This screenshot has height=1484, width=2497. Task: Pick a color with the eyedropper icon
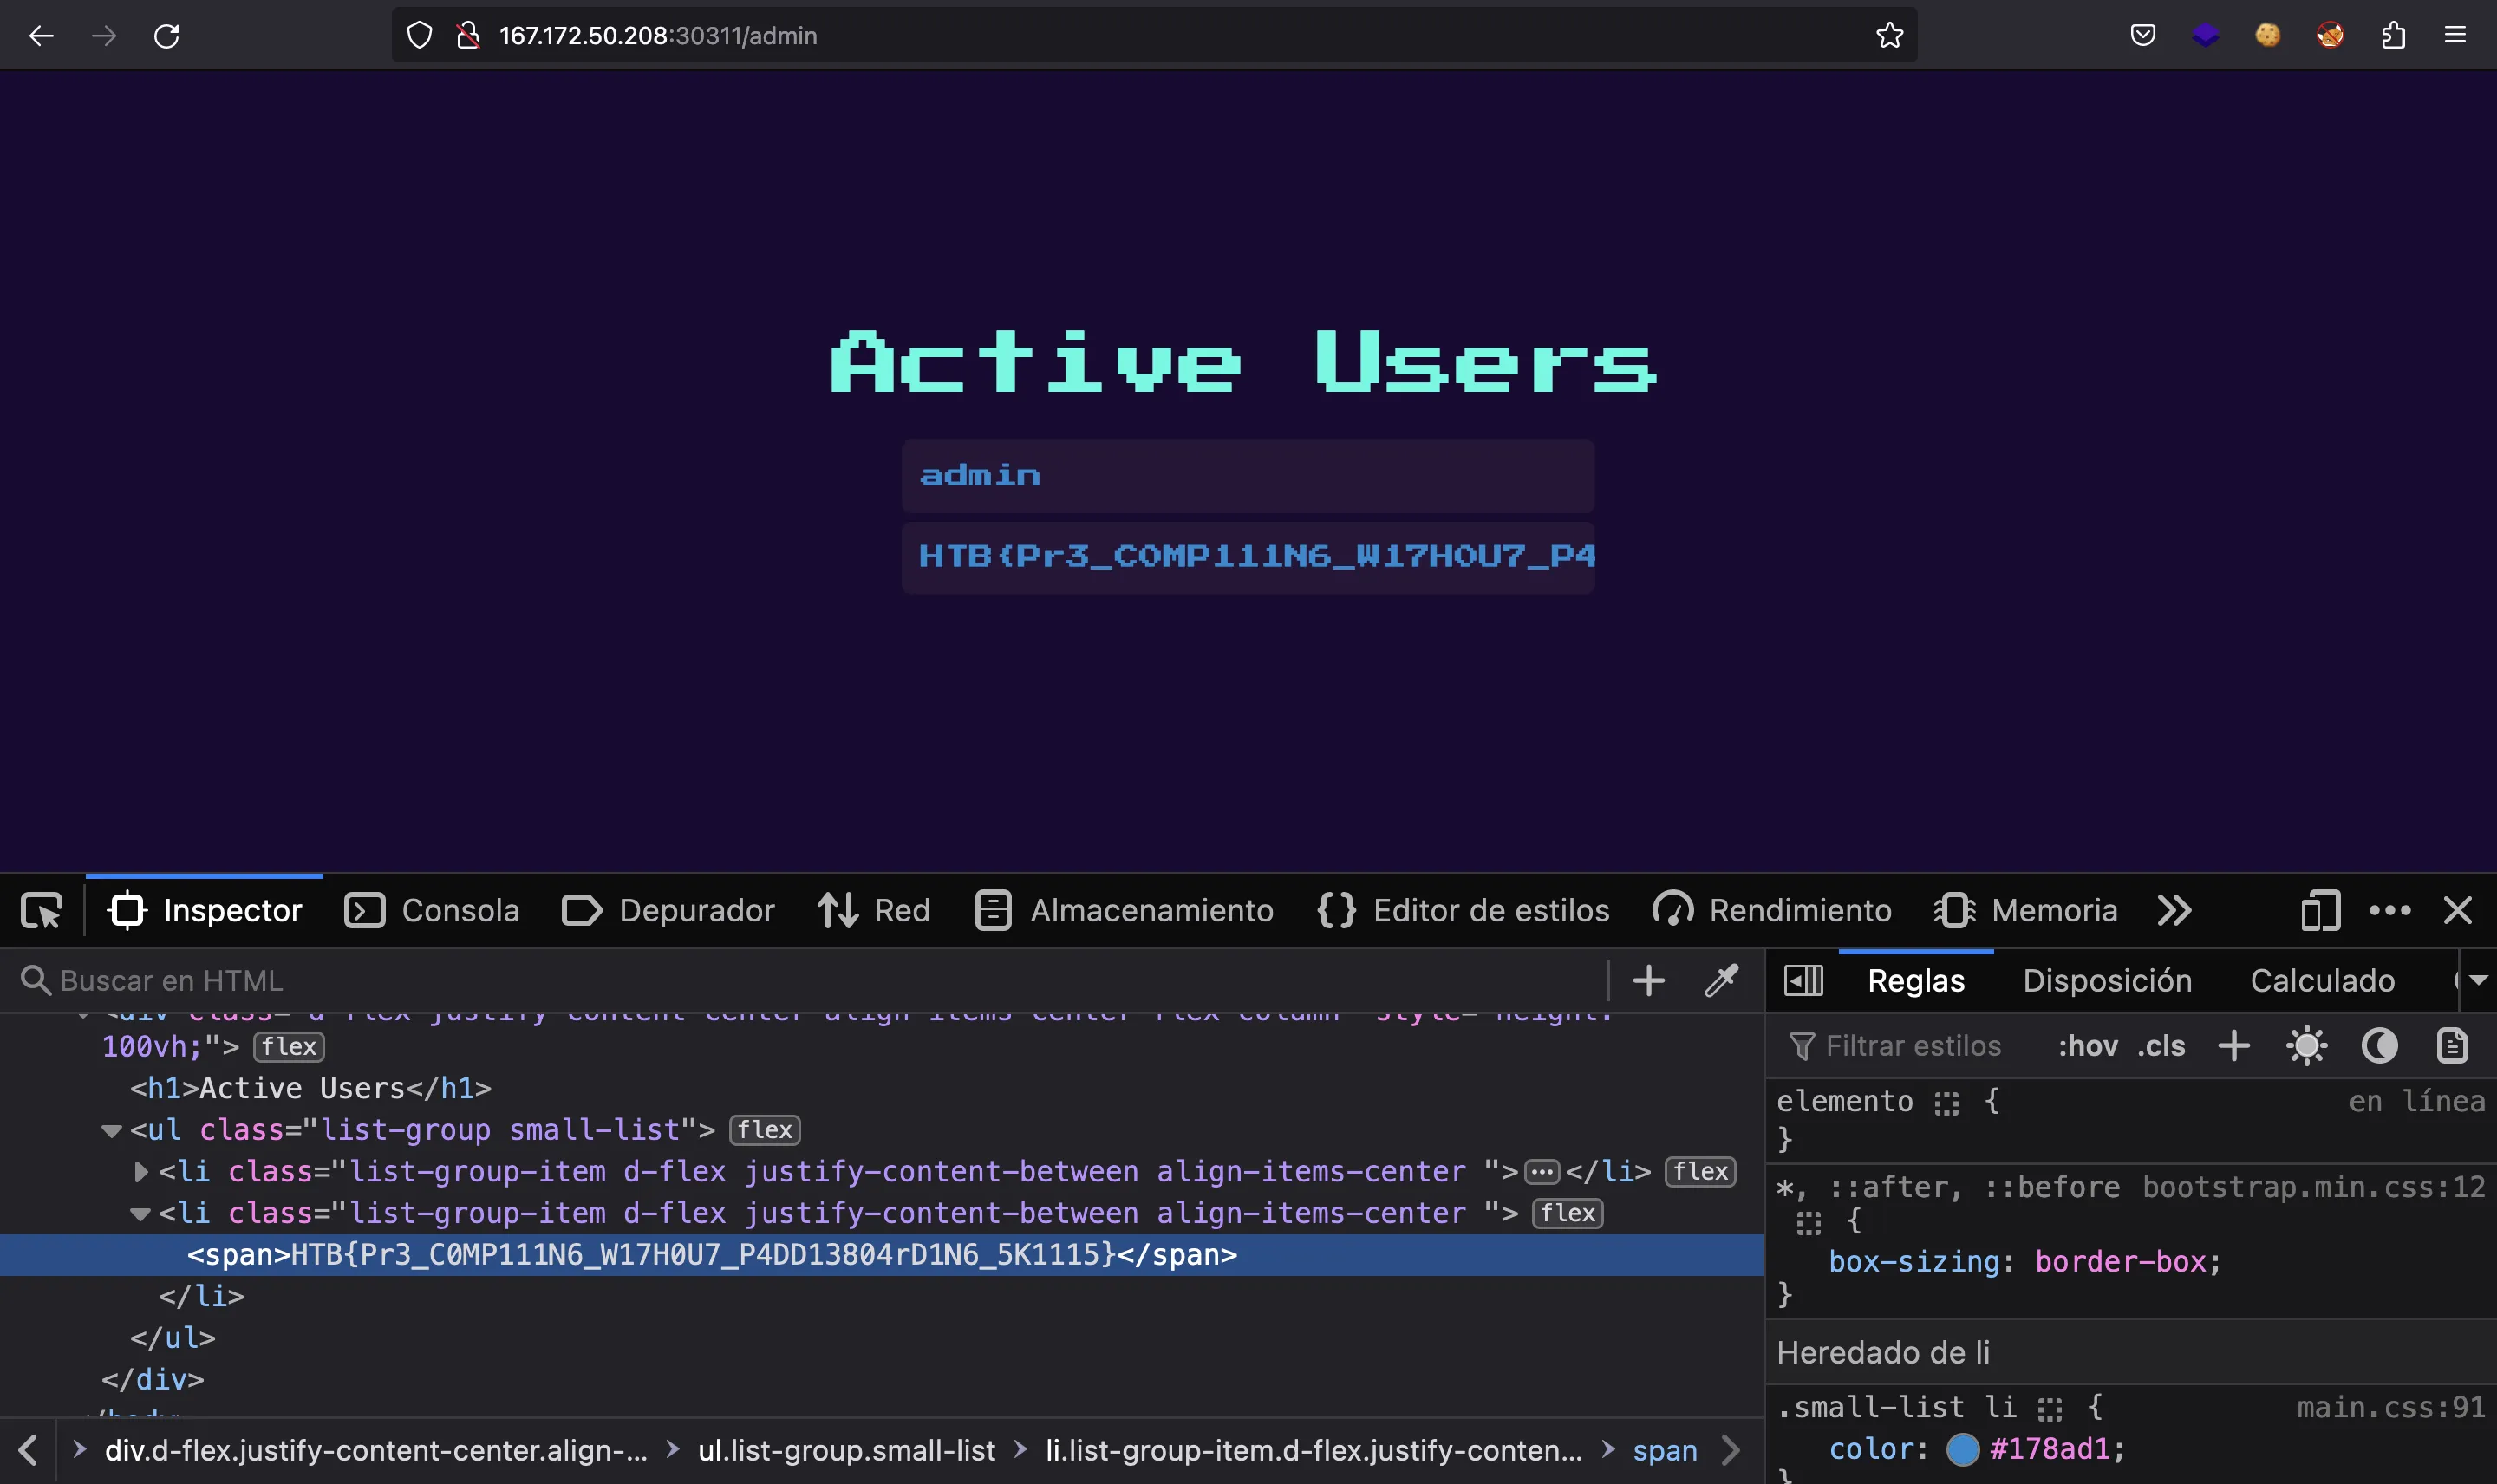tap(1721, 980)
